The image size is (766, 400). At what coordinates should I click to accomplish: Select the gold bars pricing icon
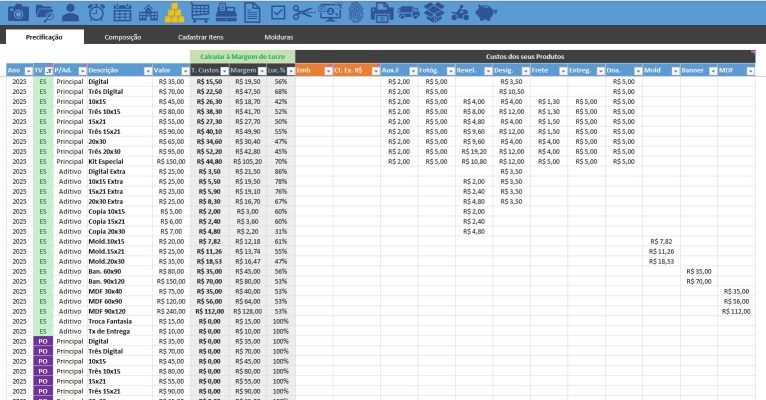pos(174,12)
